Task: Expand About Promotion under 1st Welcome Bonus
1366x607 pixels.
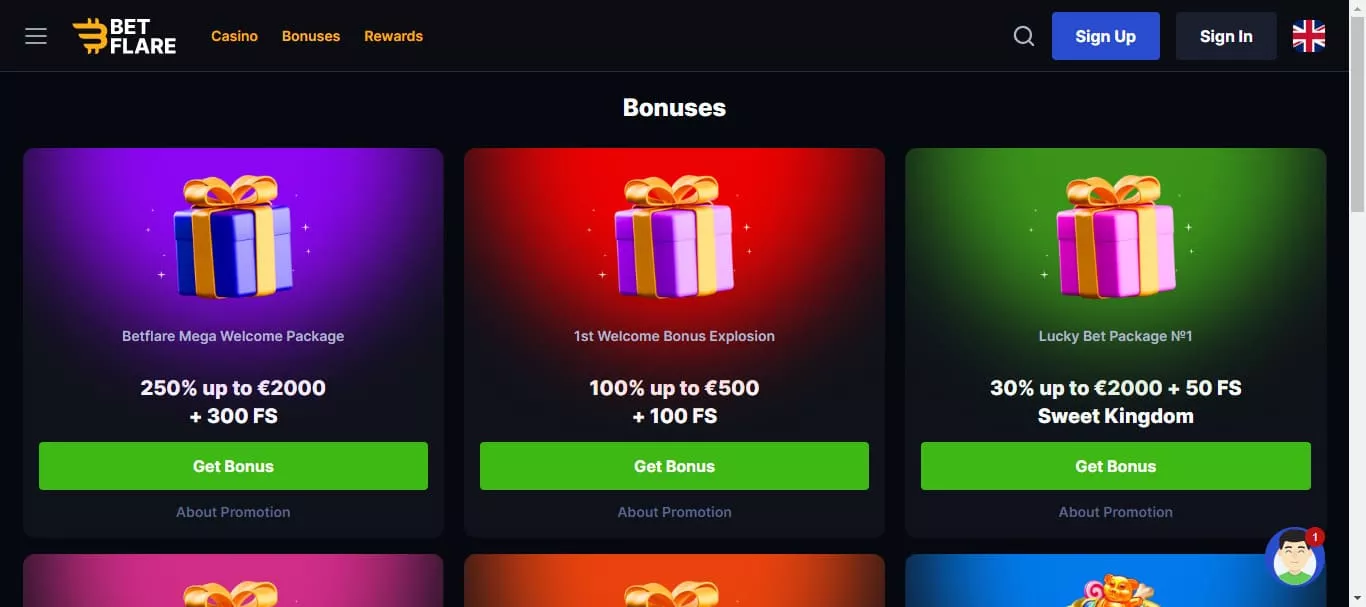Action: click(x=674, y=512)
